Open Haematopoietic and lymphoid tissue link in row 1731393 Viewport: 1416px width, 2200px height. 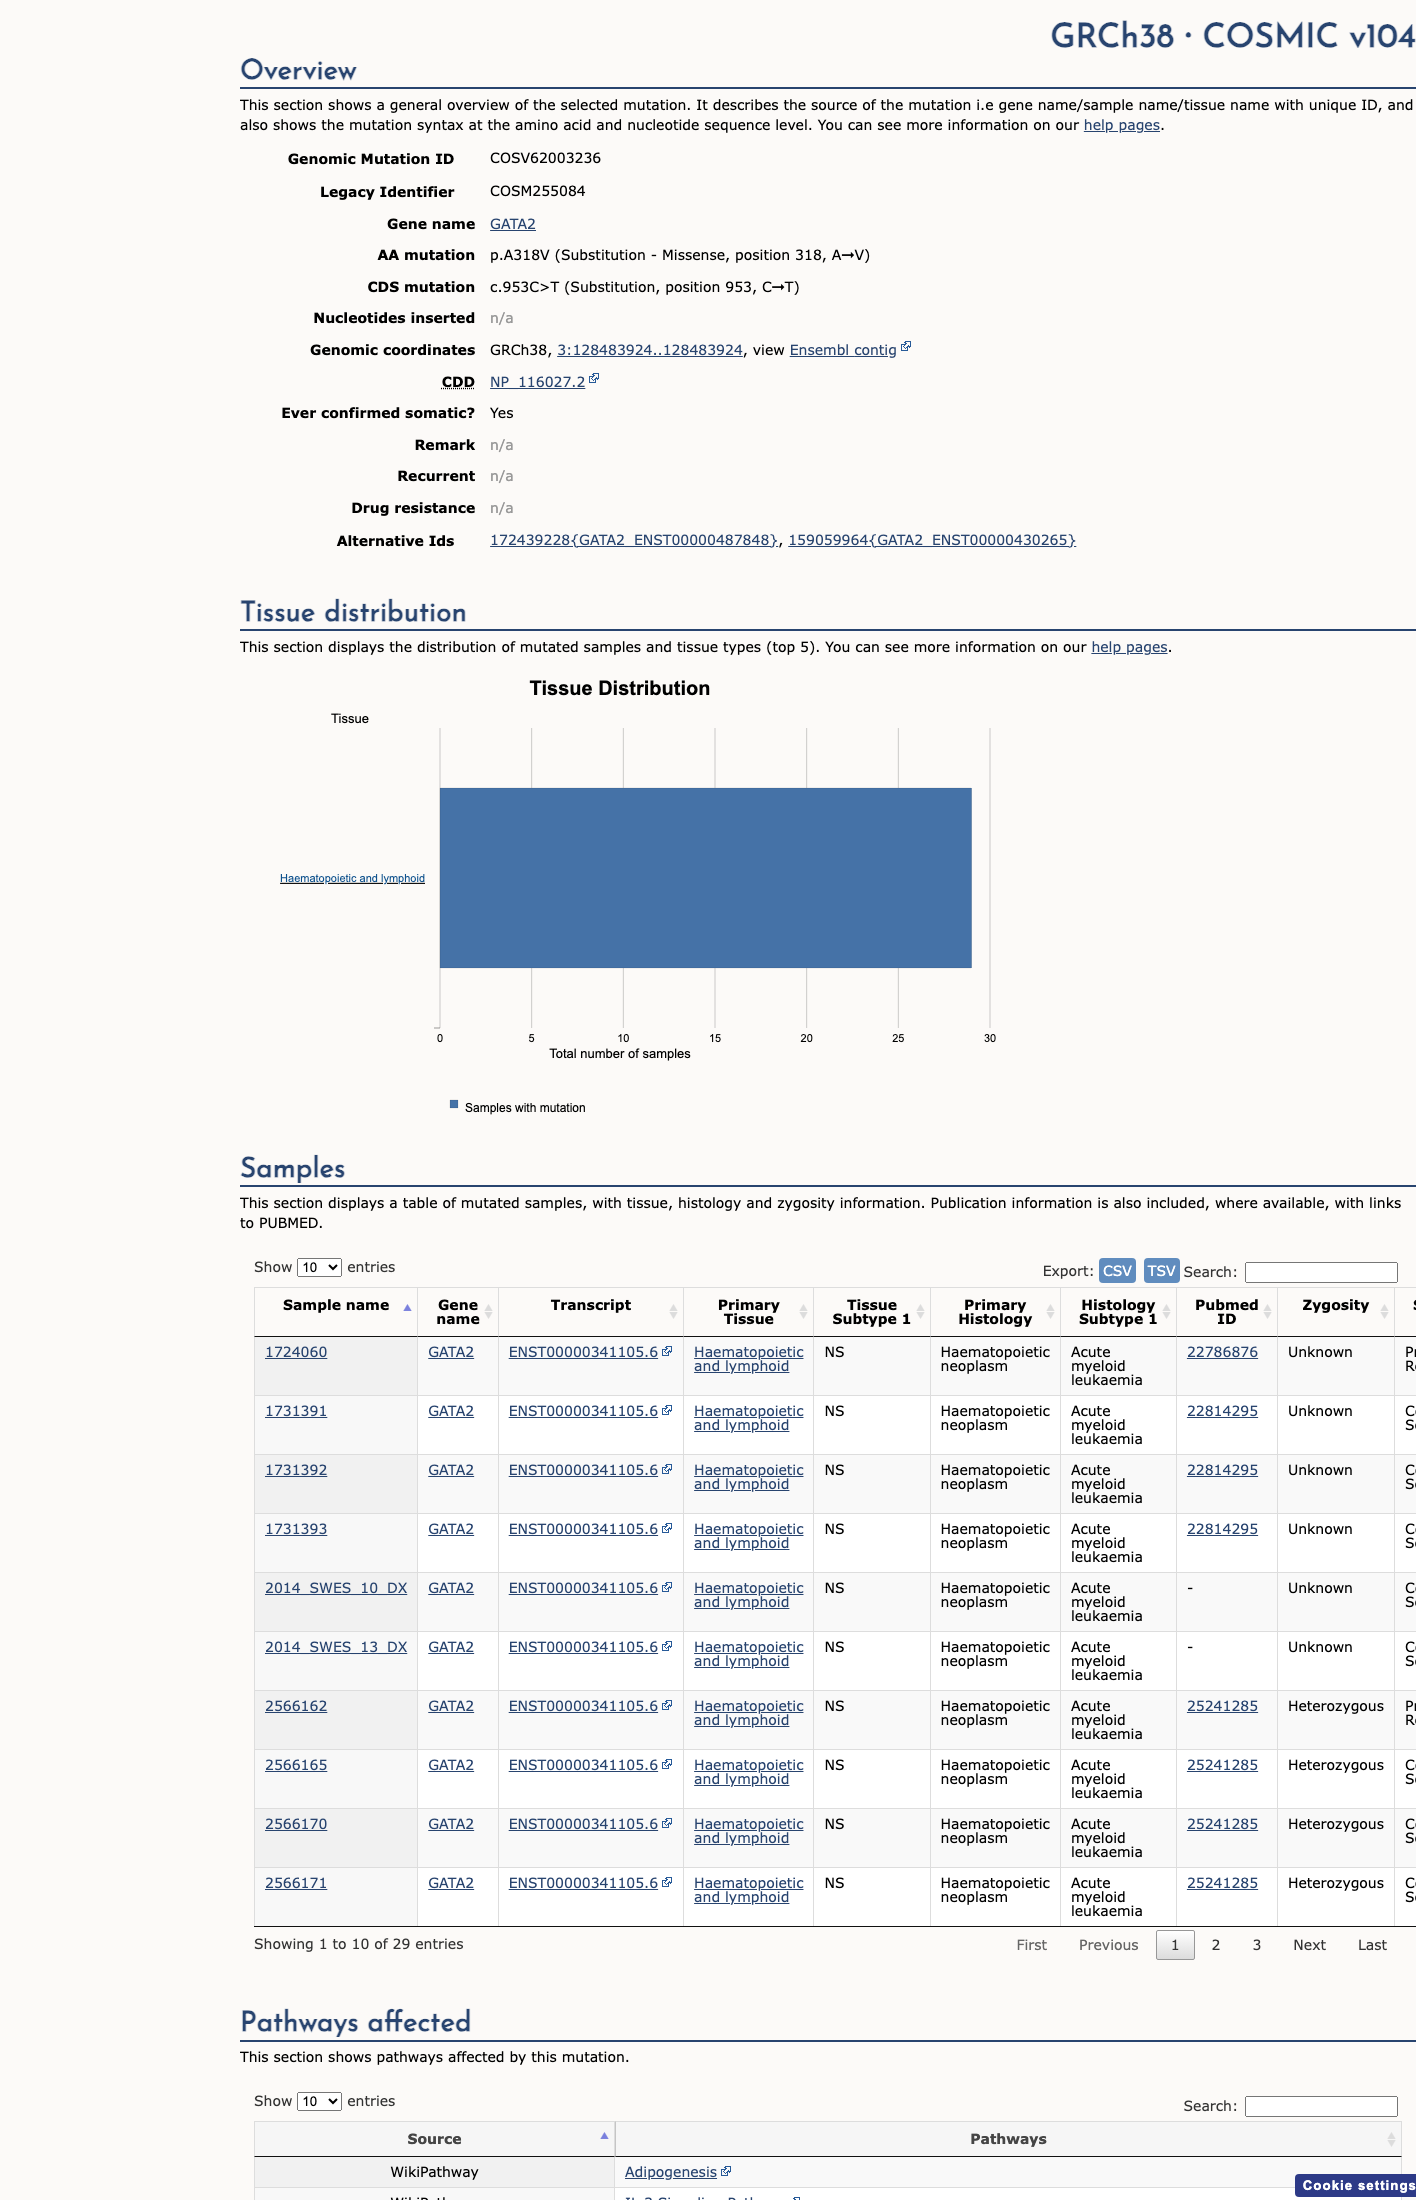tap(749, 1536)
